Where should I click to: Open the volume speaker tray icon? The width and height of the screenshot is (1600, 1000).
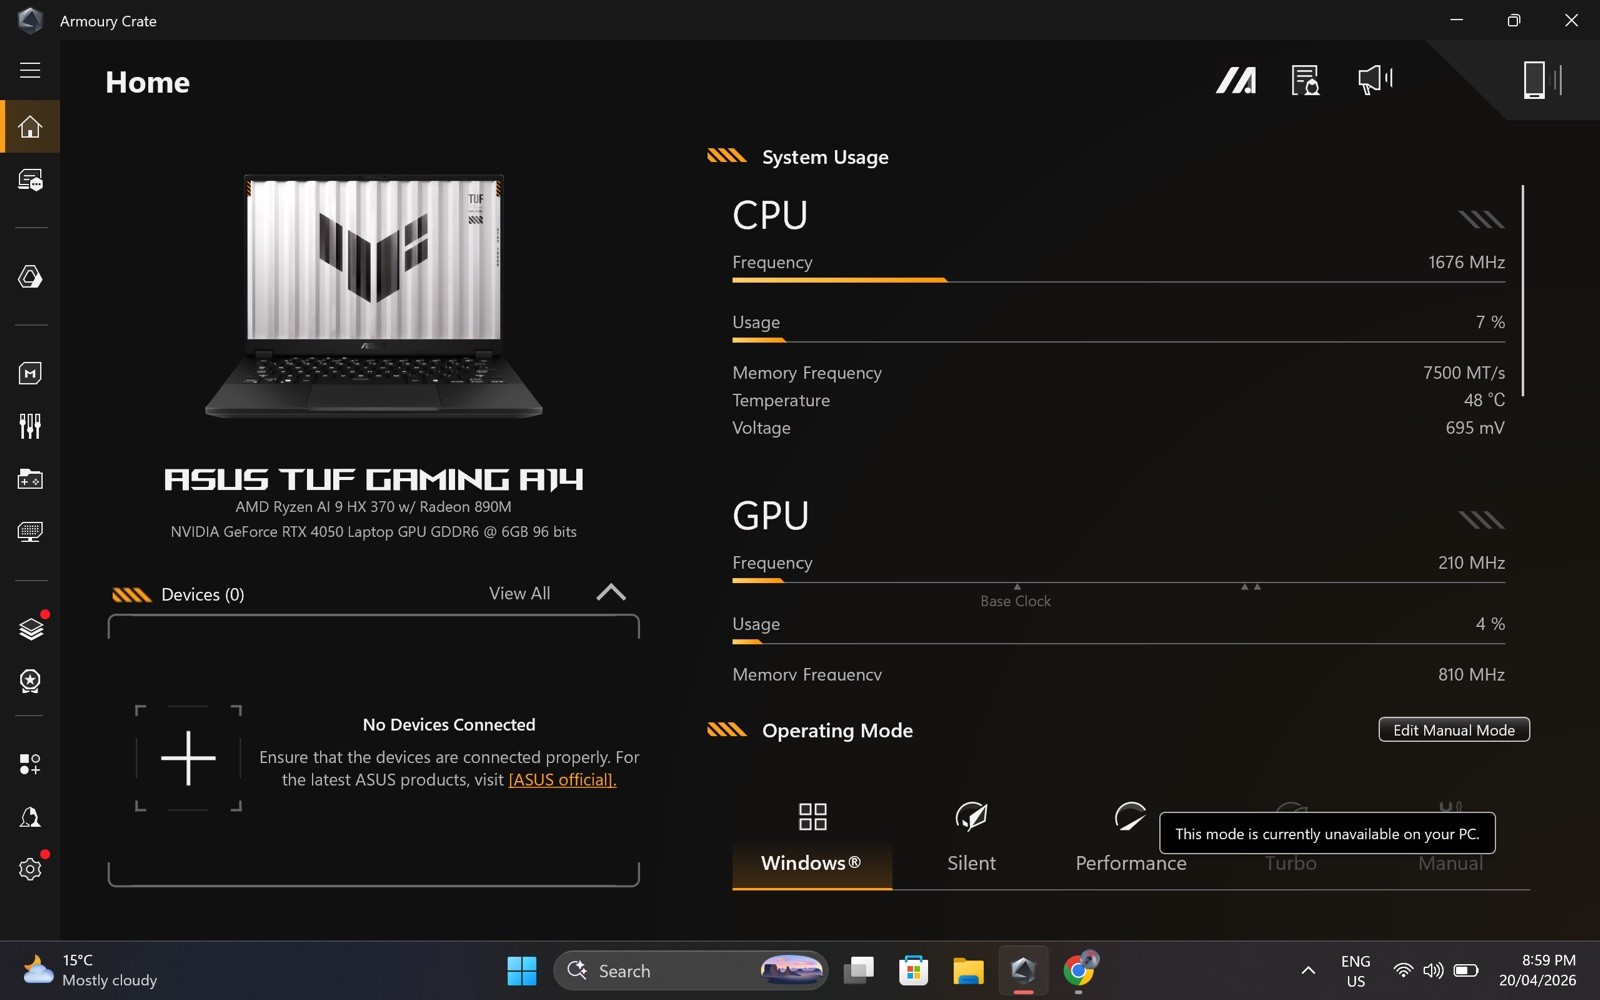[1433, 970]
